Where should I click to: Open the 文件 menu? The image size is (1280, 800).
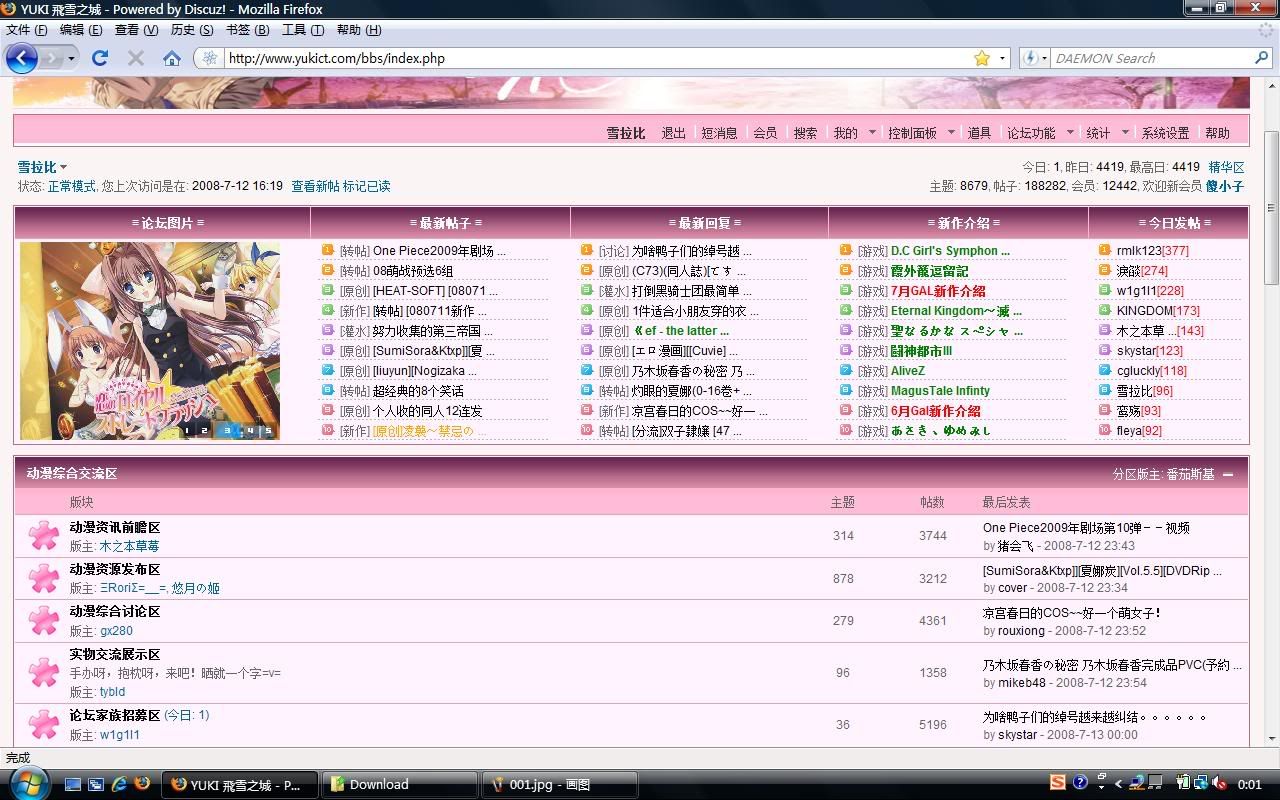tap(26, 30)
